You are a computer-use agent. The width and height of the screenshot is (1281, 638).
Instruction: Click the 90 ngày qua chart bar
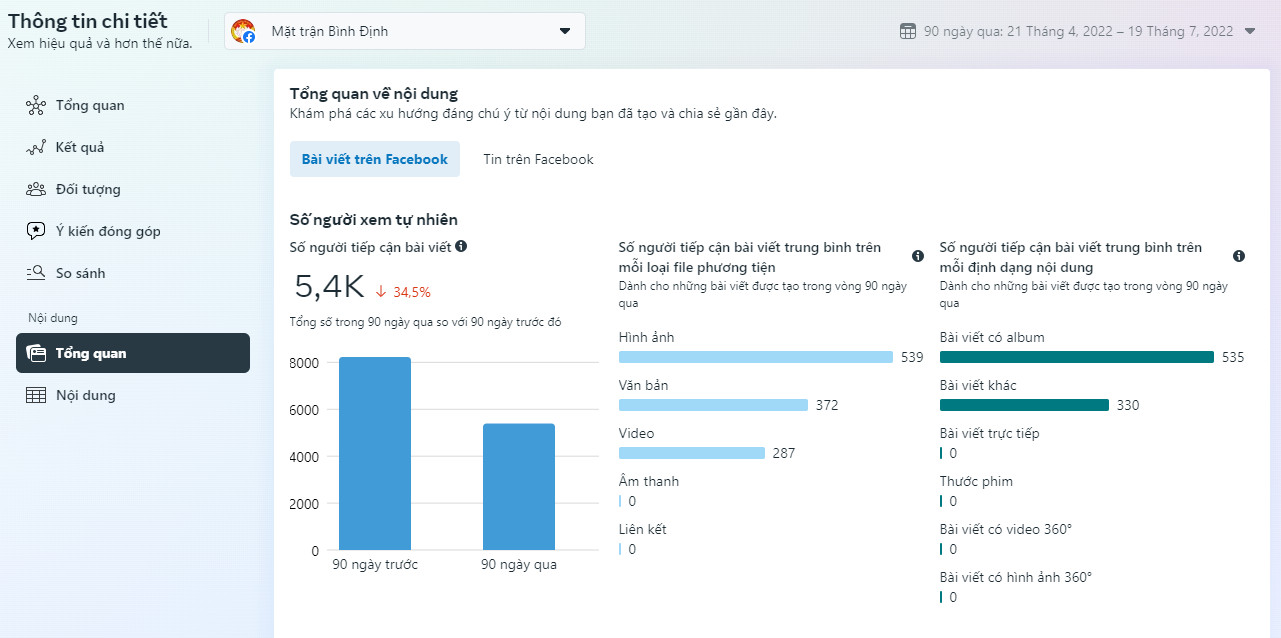pos(518,487)
